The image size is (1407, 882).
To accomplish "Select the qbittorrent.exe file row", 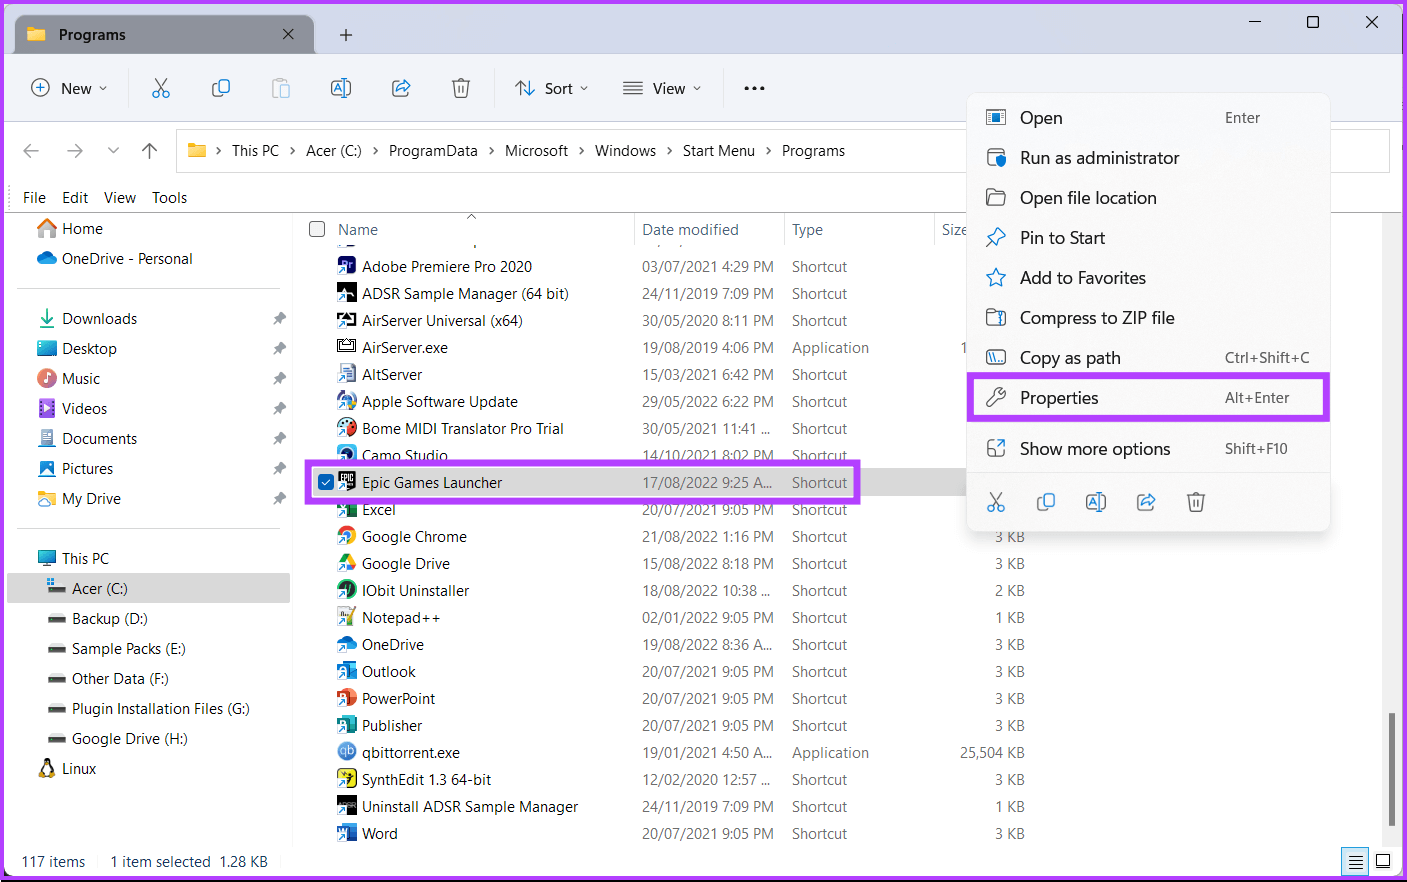I will click(680, 752).
